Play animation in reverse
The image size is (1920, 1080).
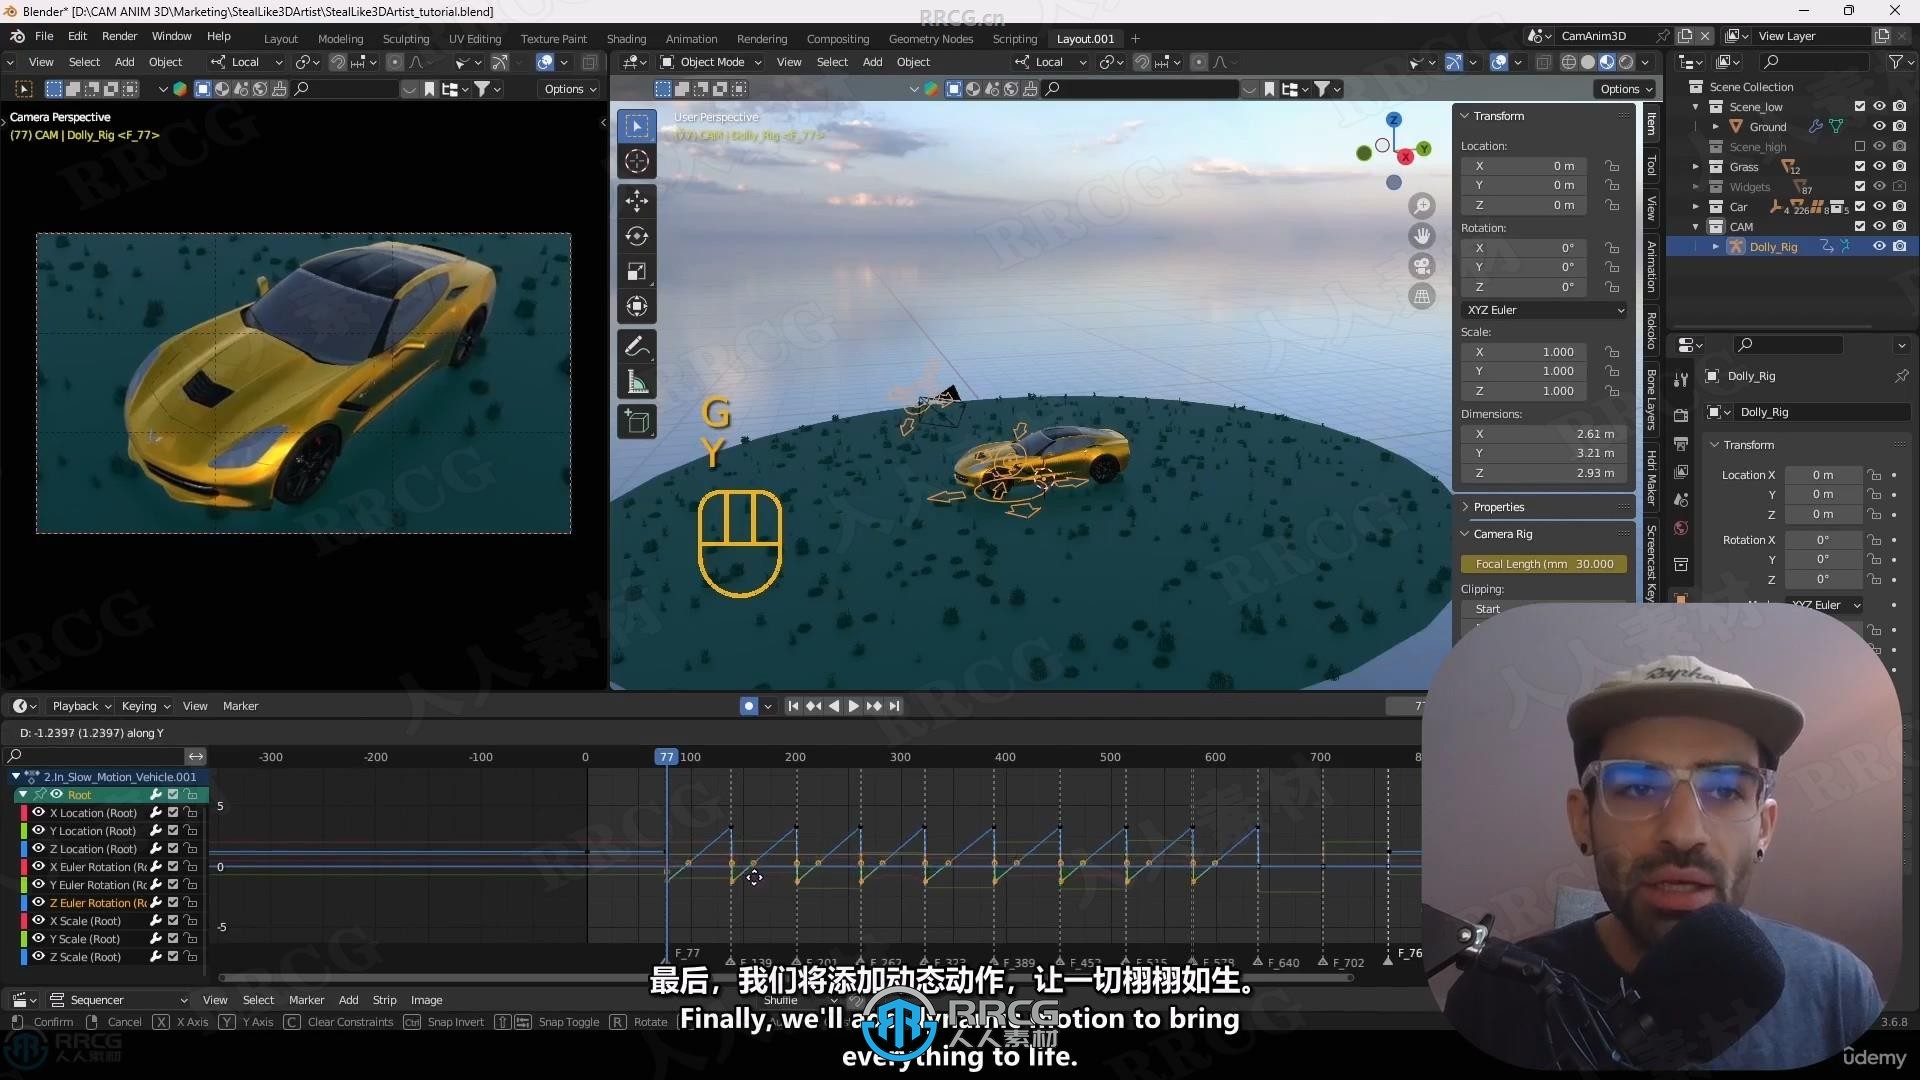[x=833, y=706]
